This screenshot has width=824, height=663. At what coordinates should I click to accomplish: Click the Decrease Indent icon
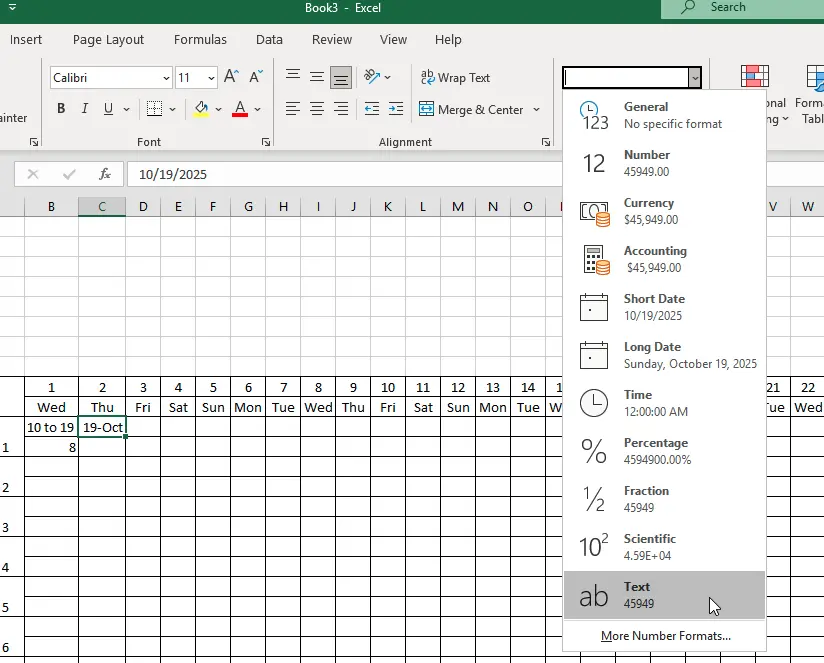(371, 109)
